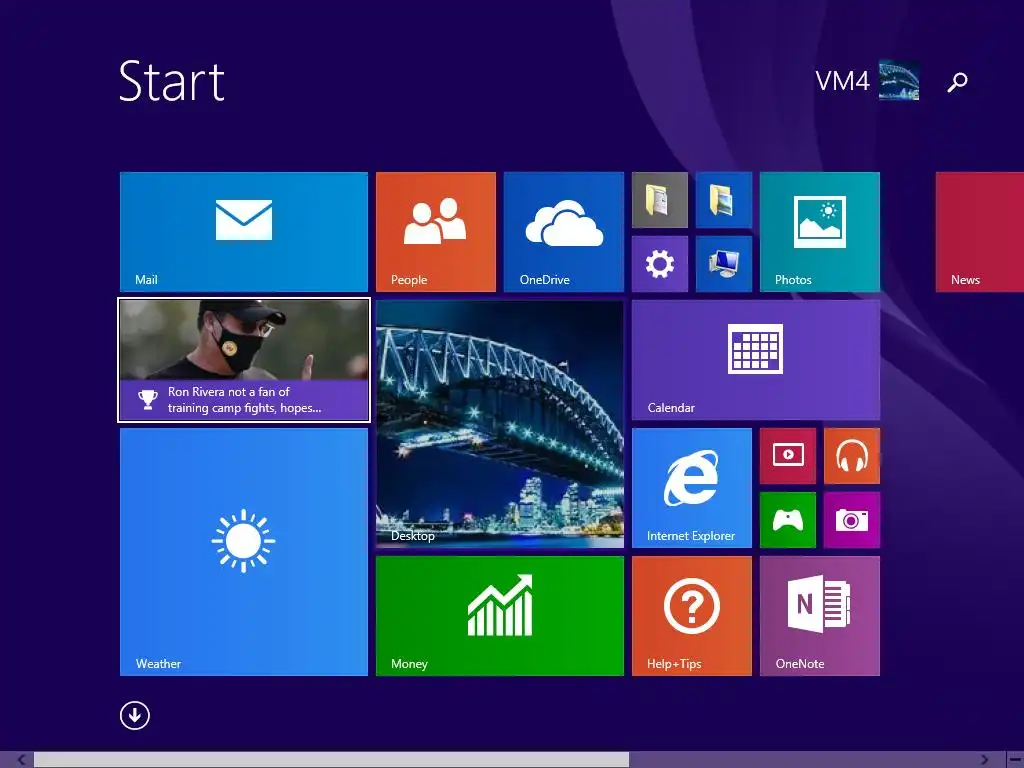Open the Money tile
The height and width of the screenshot is (768, 1024).
point(500,616)
